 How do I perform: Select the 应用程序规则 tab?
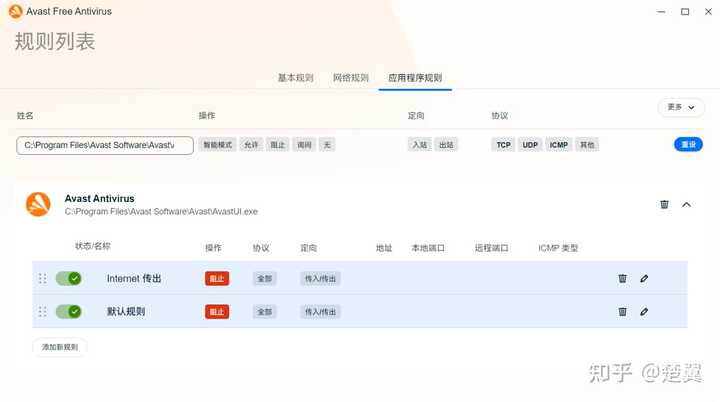click(x=415, y=78)
